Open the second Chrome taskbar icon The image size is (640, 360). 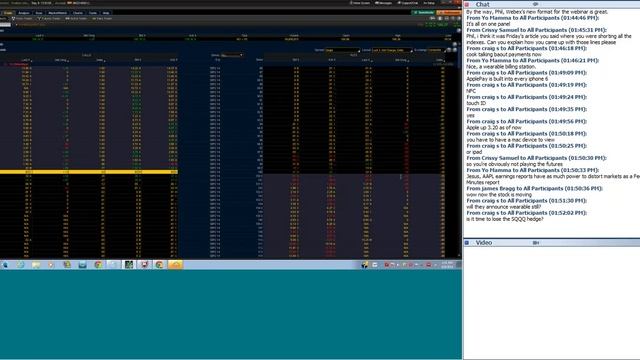pyautogui.click(x=160, y=265)
